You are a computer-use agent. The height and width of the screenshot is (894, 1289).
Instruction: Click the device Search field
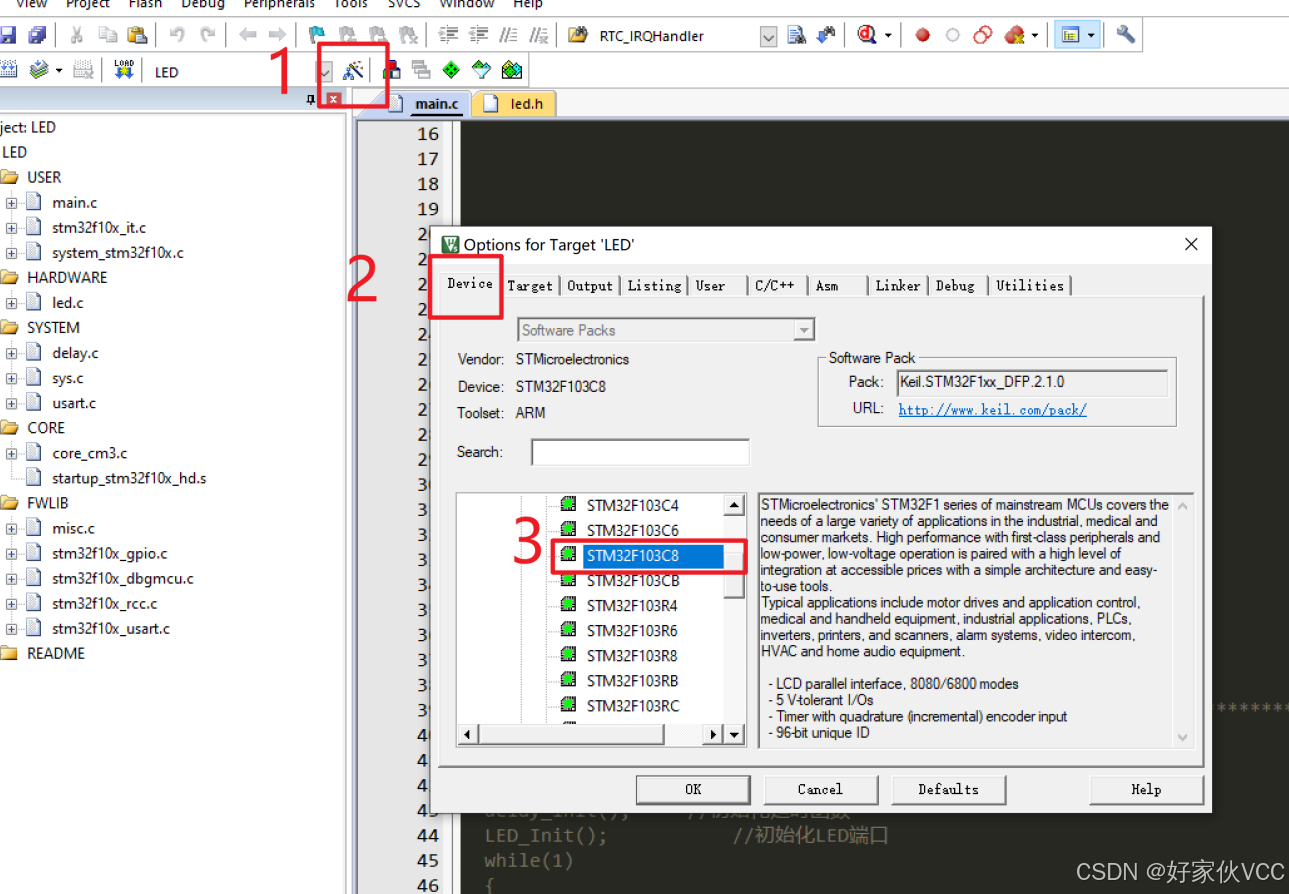pos(640,452)
